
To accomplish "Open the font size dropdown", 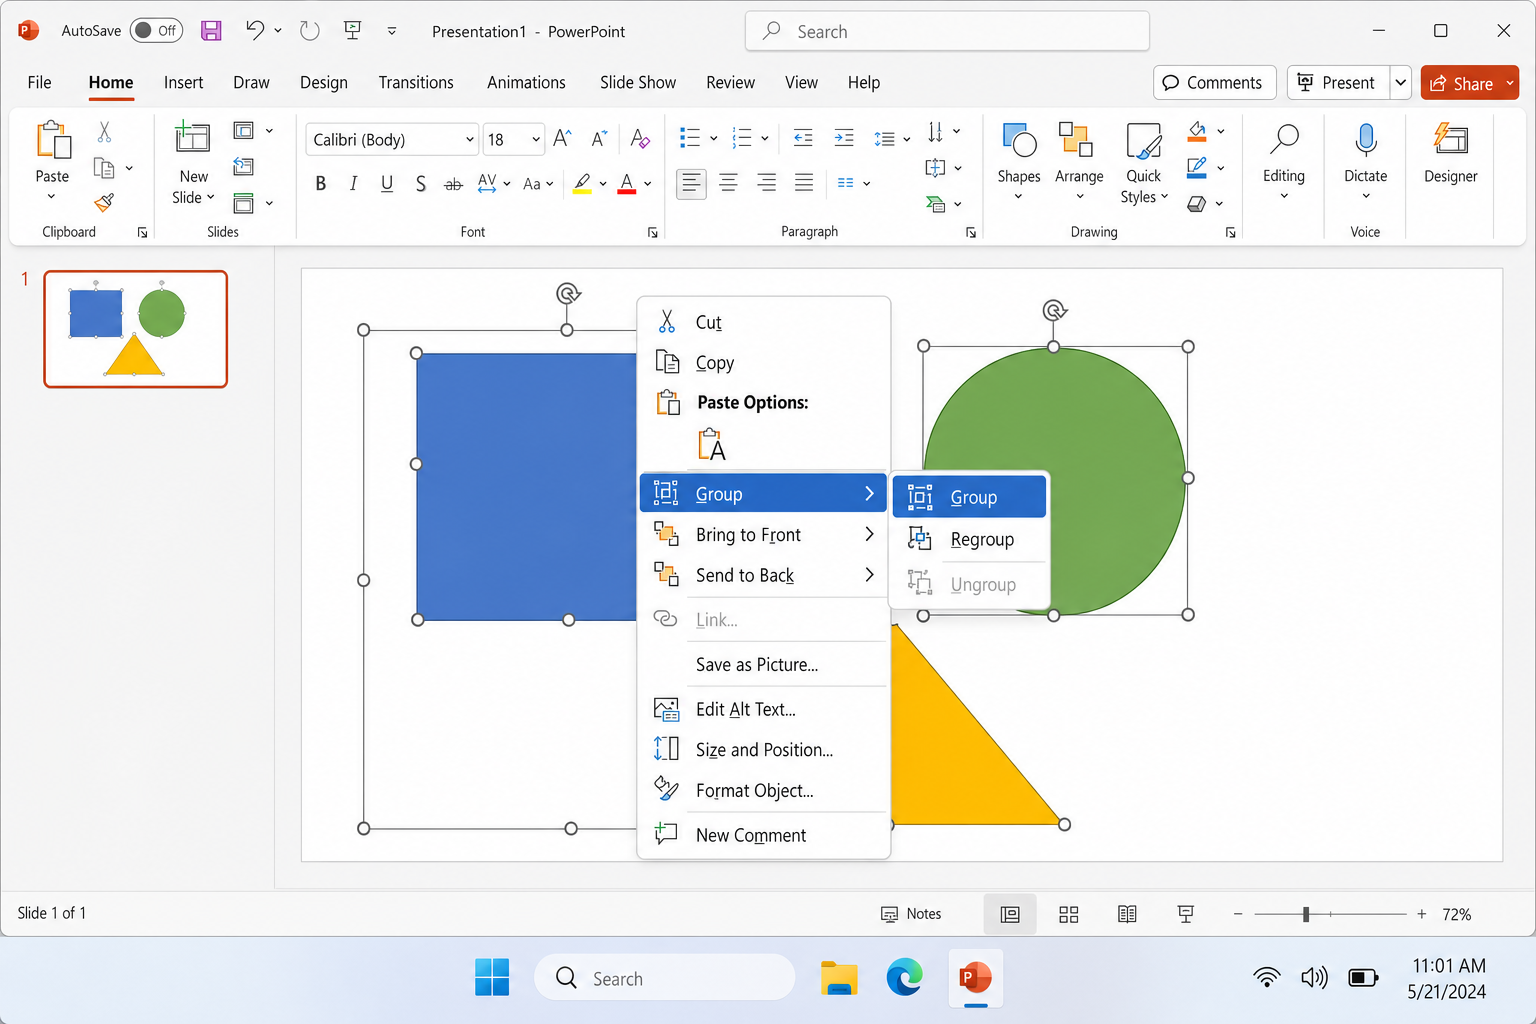I will [536, 139].
